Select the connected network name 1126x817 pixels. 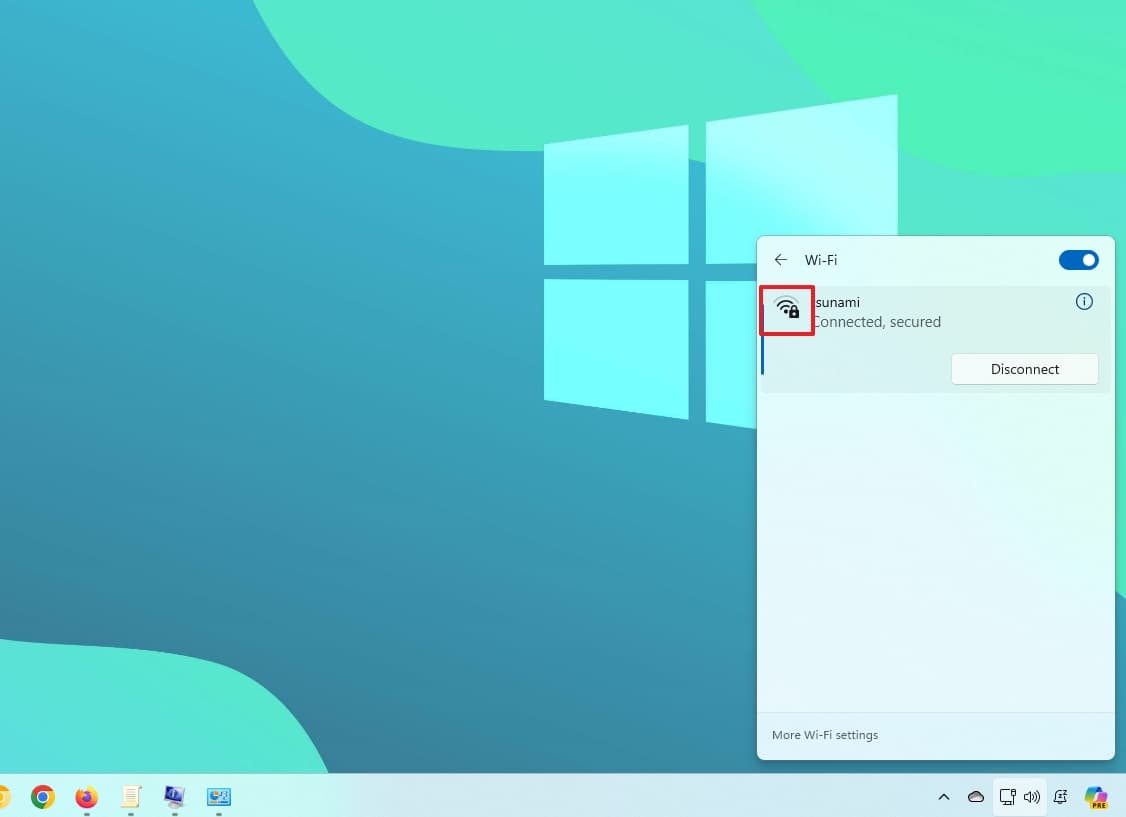pyautogui.click(x=837, y=302)
